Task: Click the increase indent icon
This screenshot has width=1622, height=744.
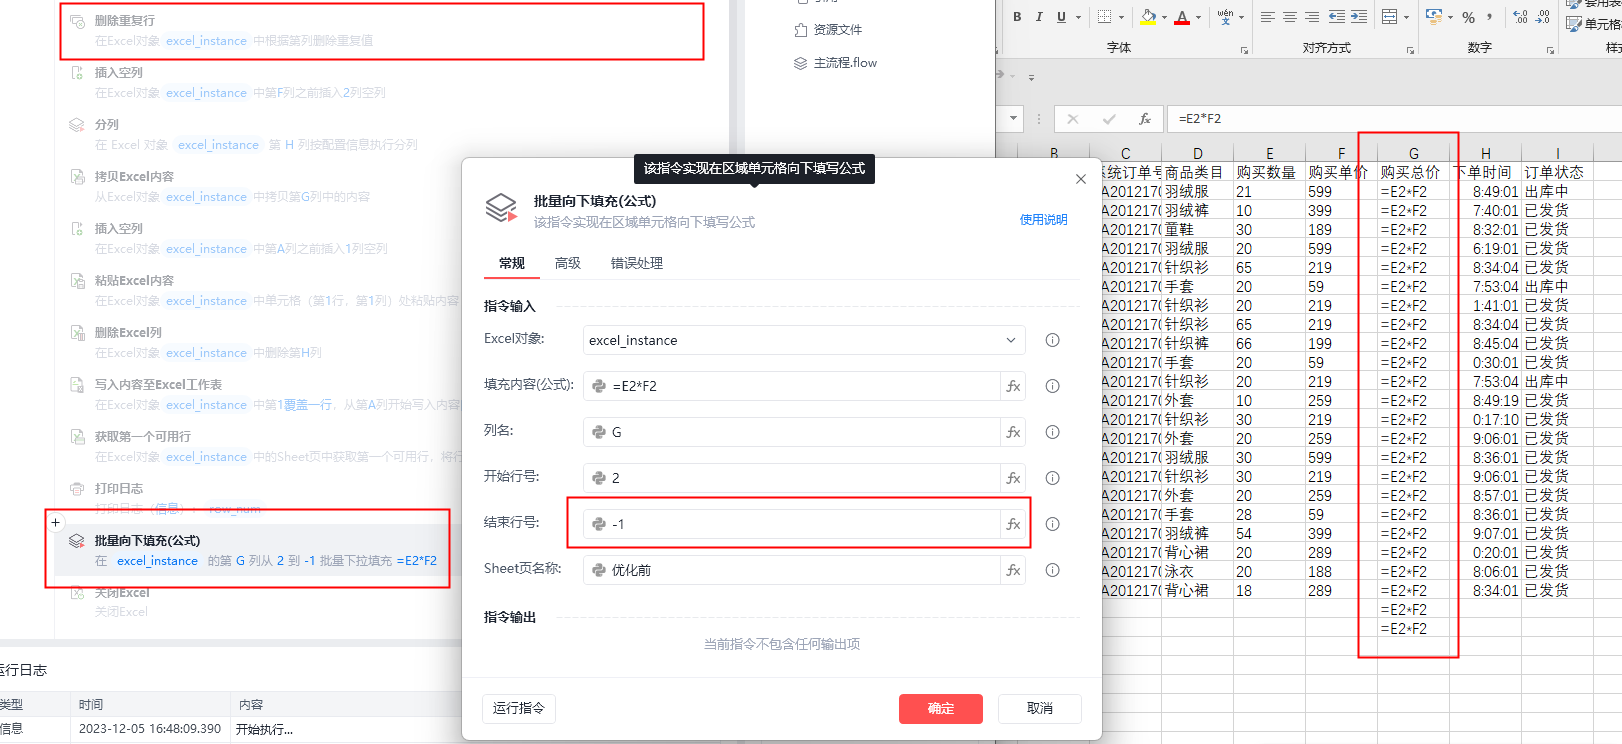Action: point(1359,17)
